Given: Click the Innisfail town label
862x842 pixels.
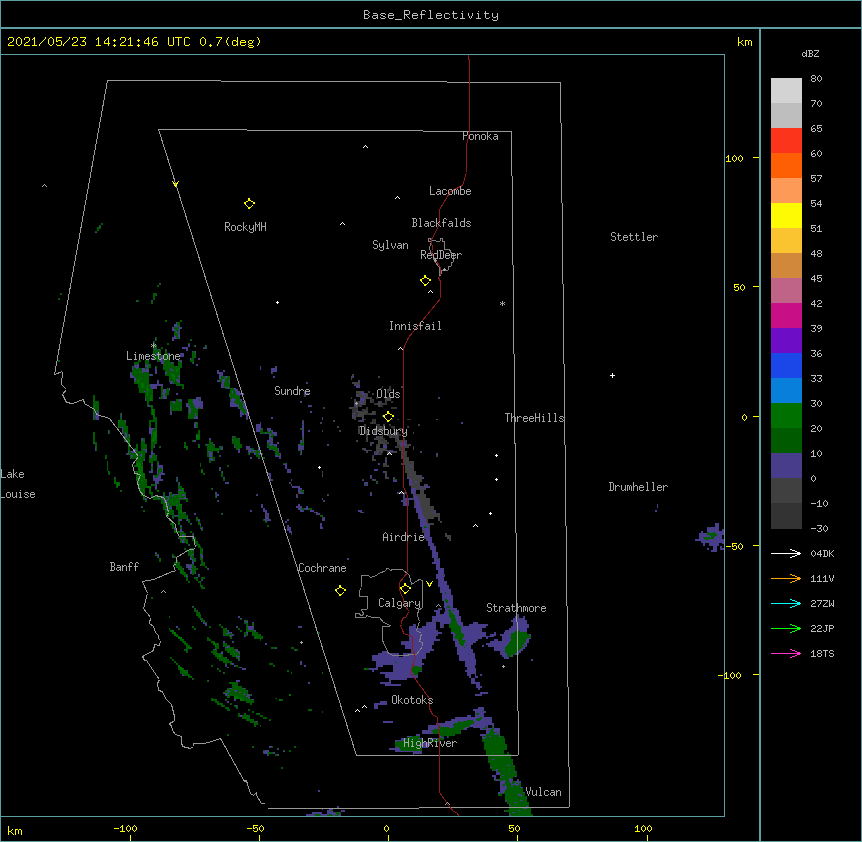Looking at the screenshot, I should click(x=415, y=326).
